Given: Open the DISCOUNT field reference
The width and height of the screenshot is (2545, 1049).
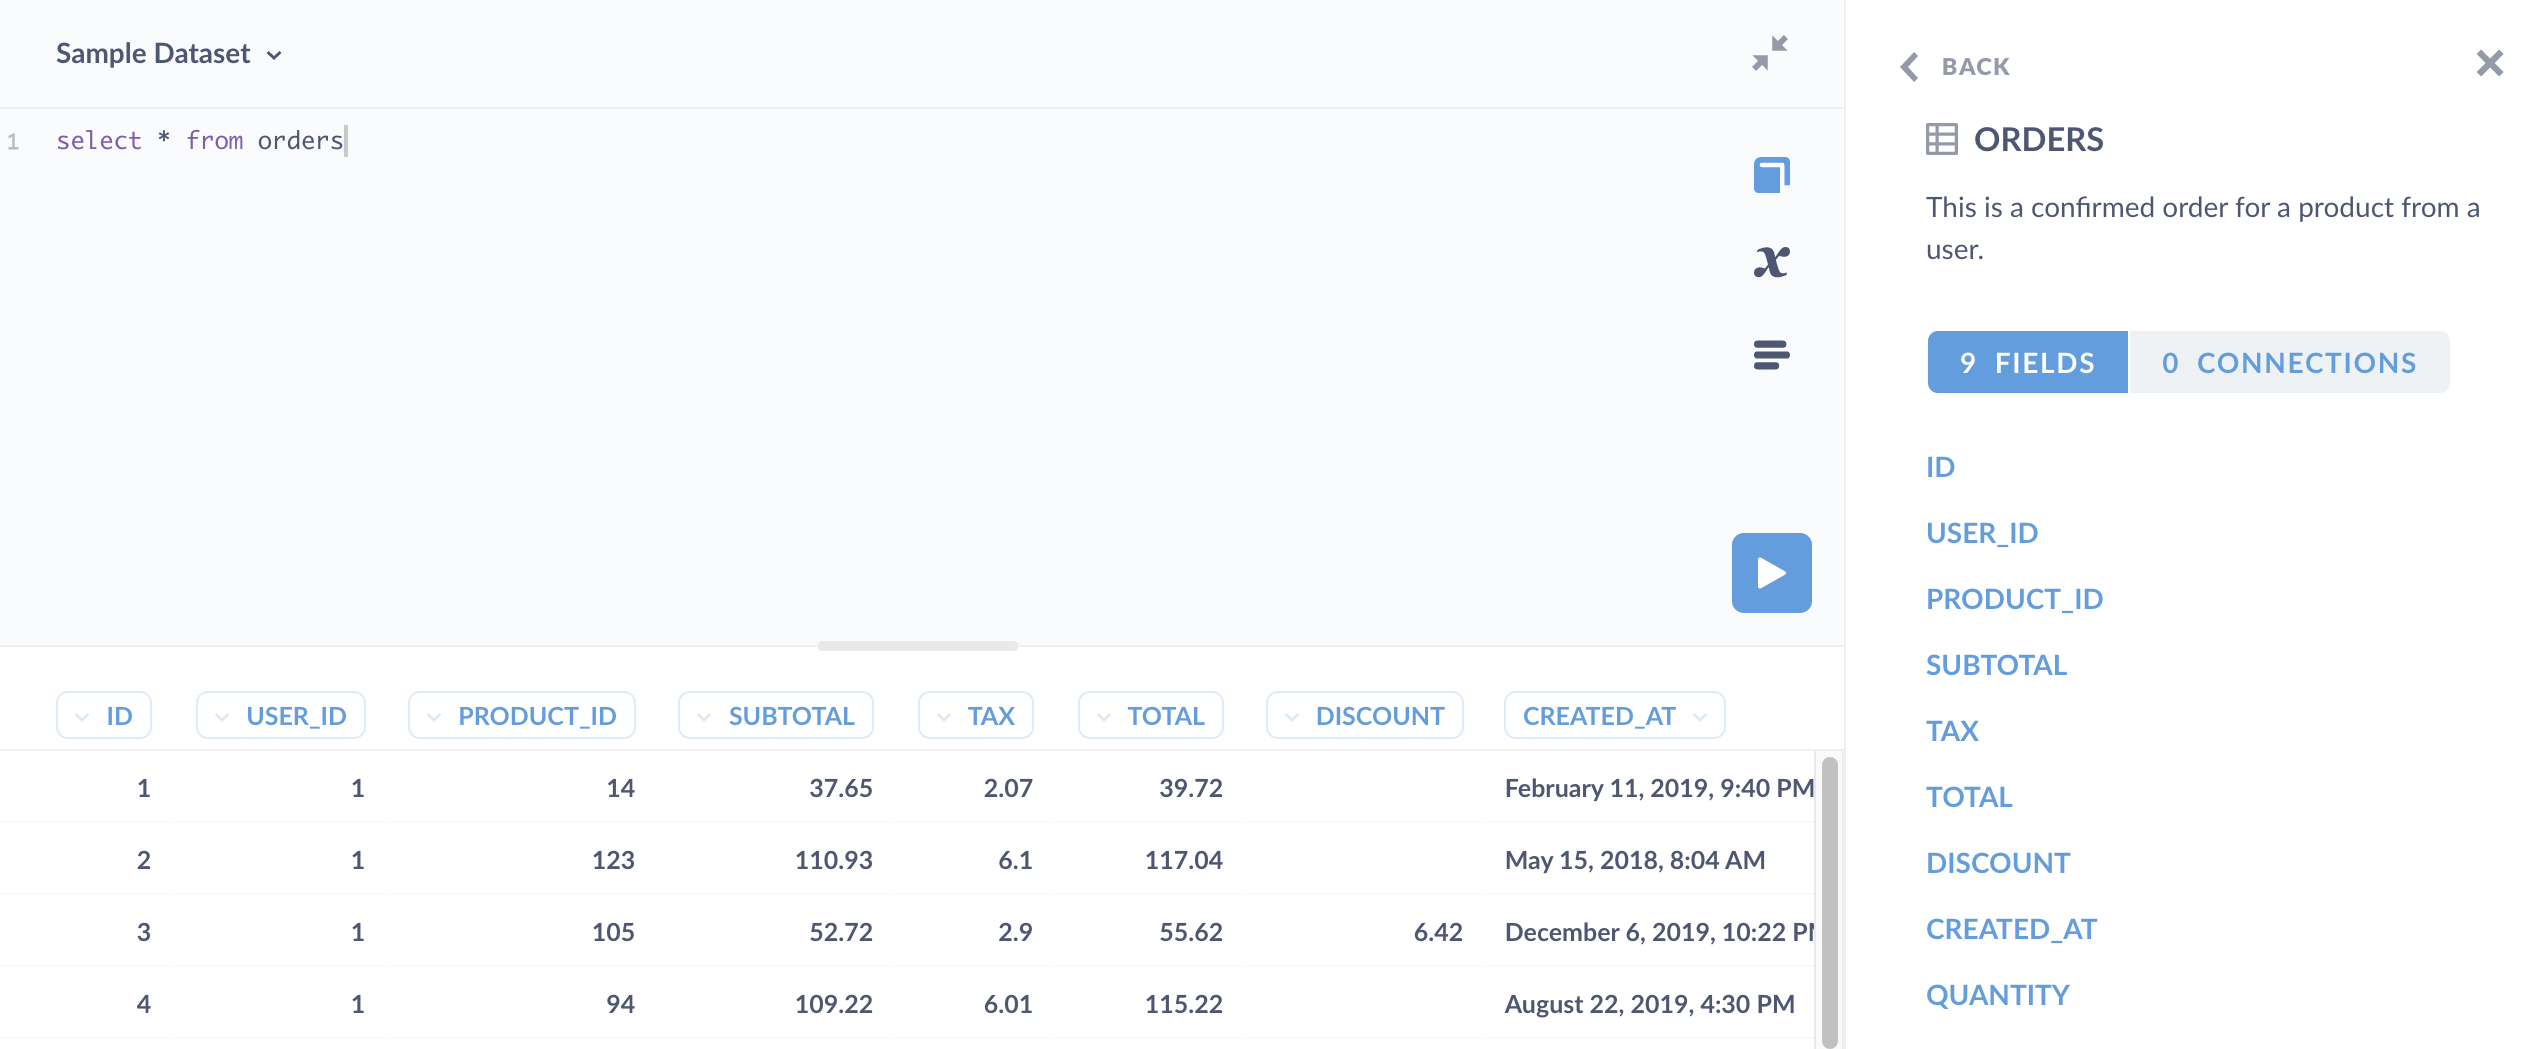Looking at the screenshot, I should (x=1998, y=863).
